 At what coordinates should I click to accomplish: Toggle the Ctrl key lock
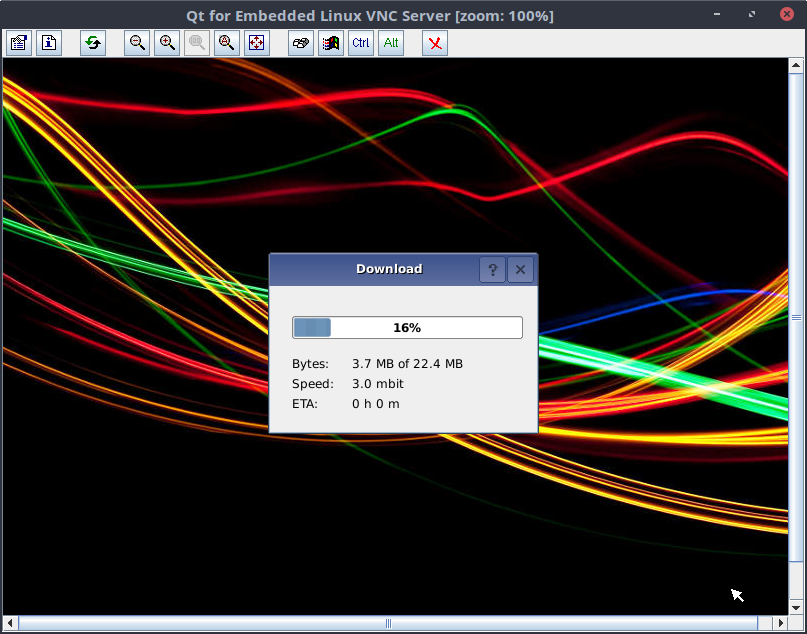361,43
